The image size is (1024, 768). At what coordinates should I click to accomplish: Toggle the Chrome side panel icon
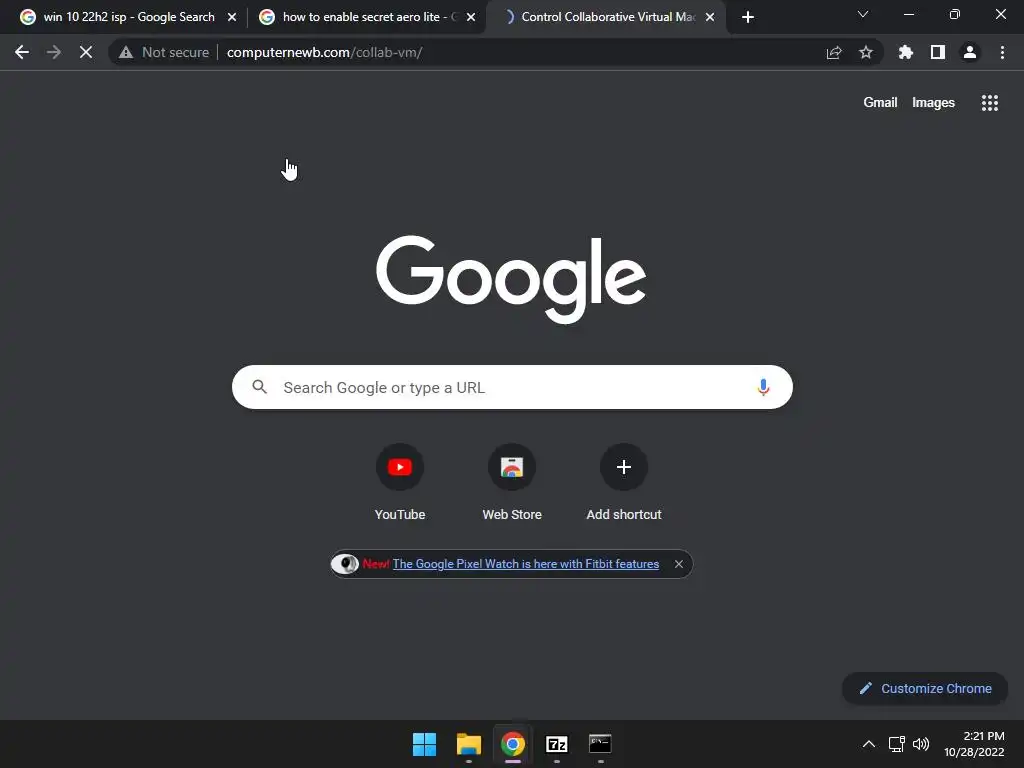[x=938, y=52]
